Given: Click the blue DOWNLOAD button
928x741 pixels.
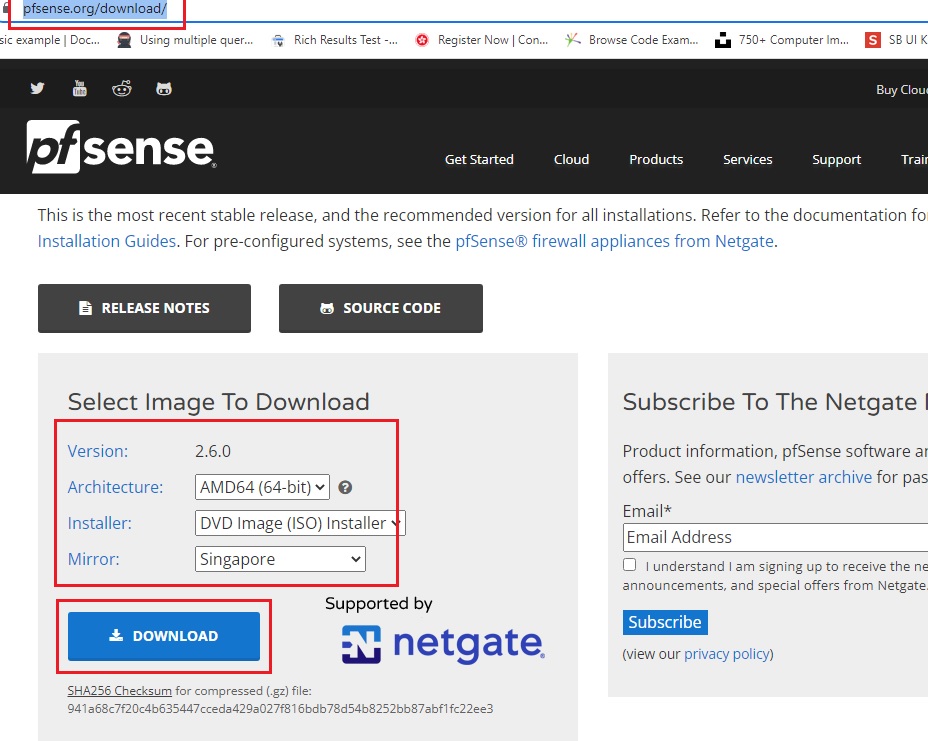Looking at the screenshot, I should pos(164,636).
